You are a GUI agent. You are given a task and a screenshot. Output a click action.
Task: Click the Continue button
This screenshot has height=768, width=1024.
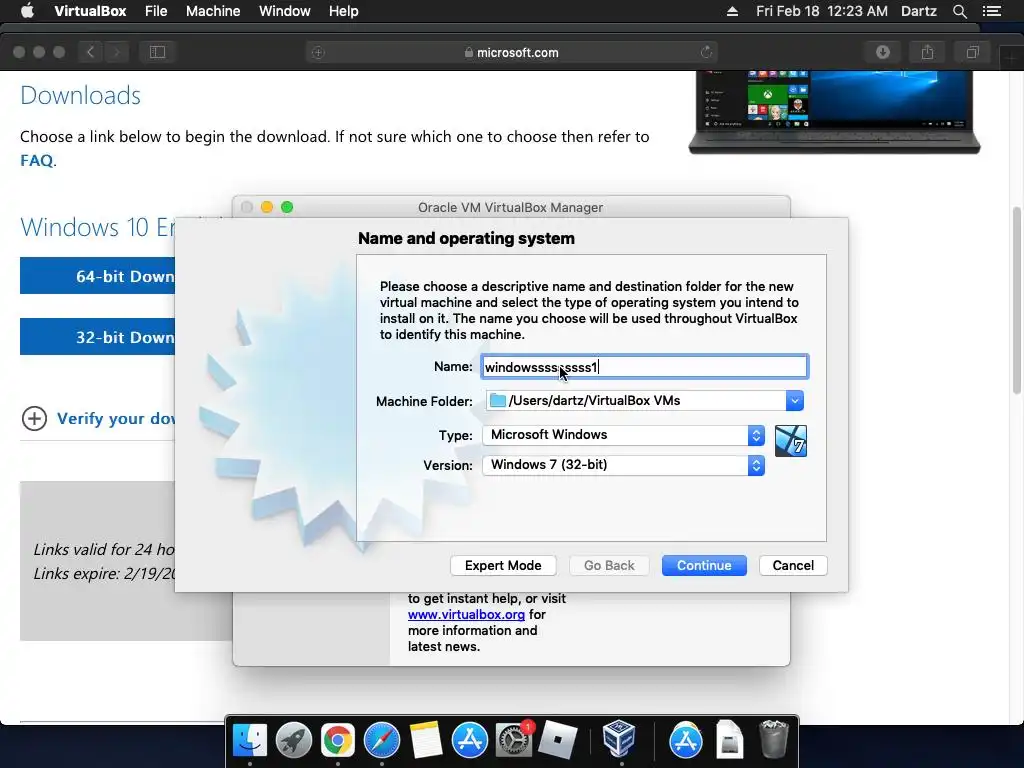click(704, 566)
